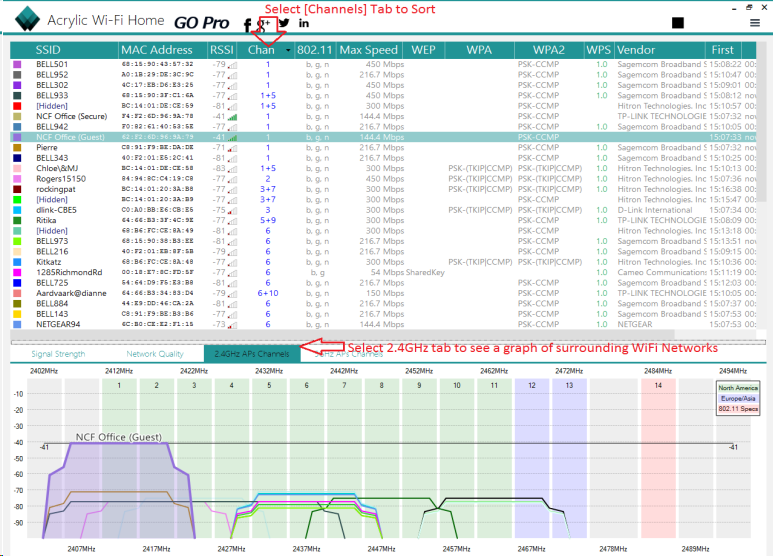This screenshot has height=556, width=773.
Task: Select the NETGEAR94 network row
Action: point(383,324)
